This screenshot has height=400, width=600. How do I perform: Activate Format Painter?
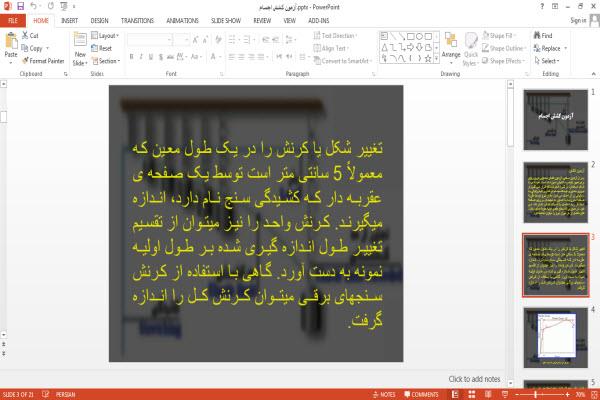43,61
